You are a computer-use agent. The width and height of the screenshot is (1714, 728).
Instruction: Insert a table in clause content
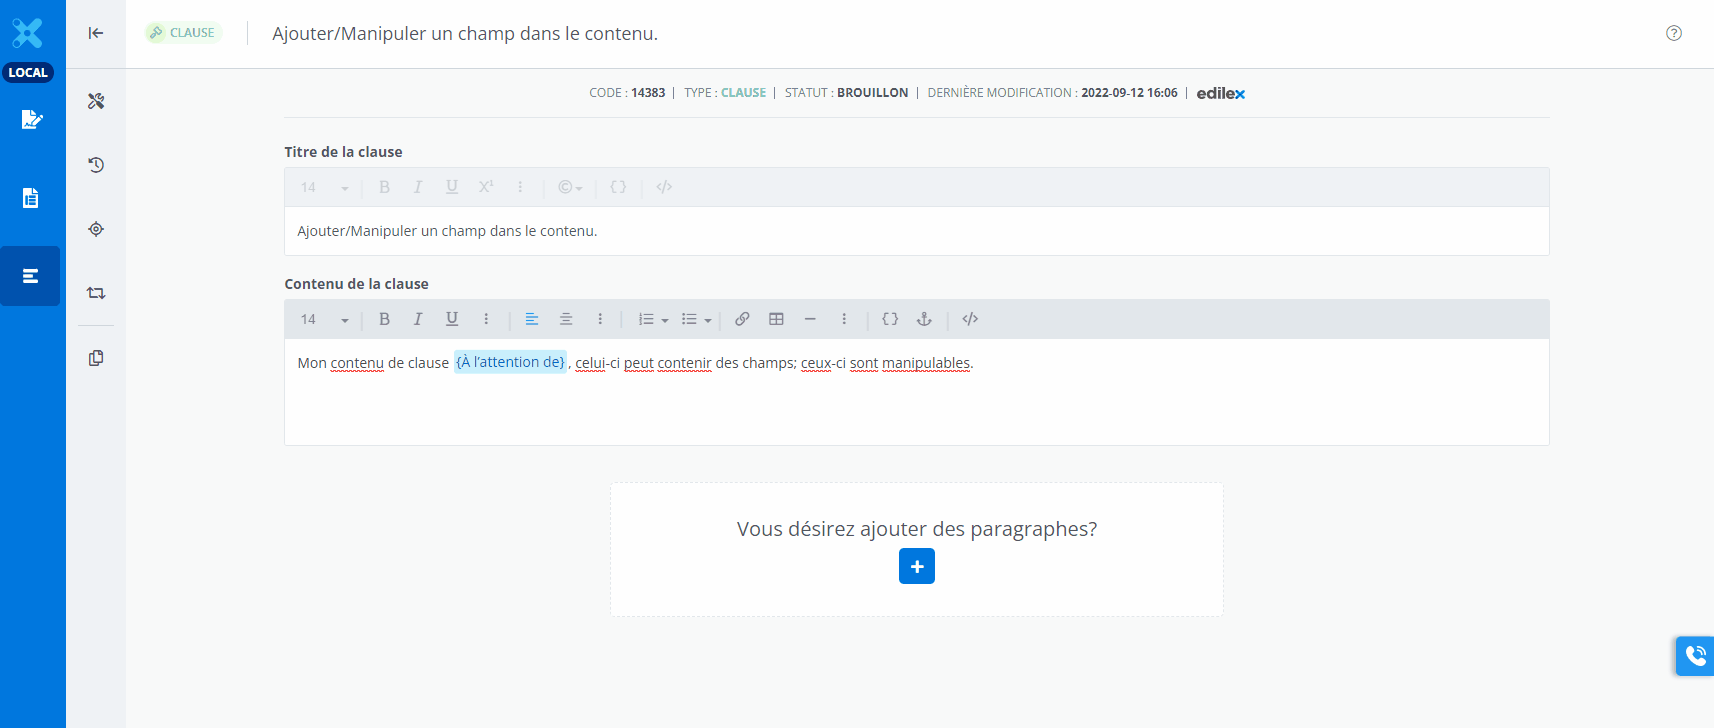click(776, 319)
